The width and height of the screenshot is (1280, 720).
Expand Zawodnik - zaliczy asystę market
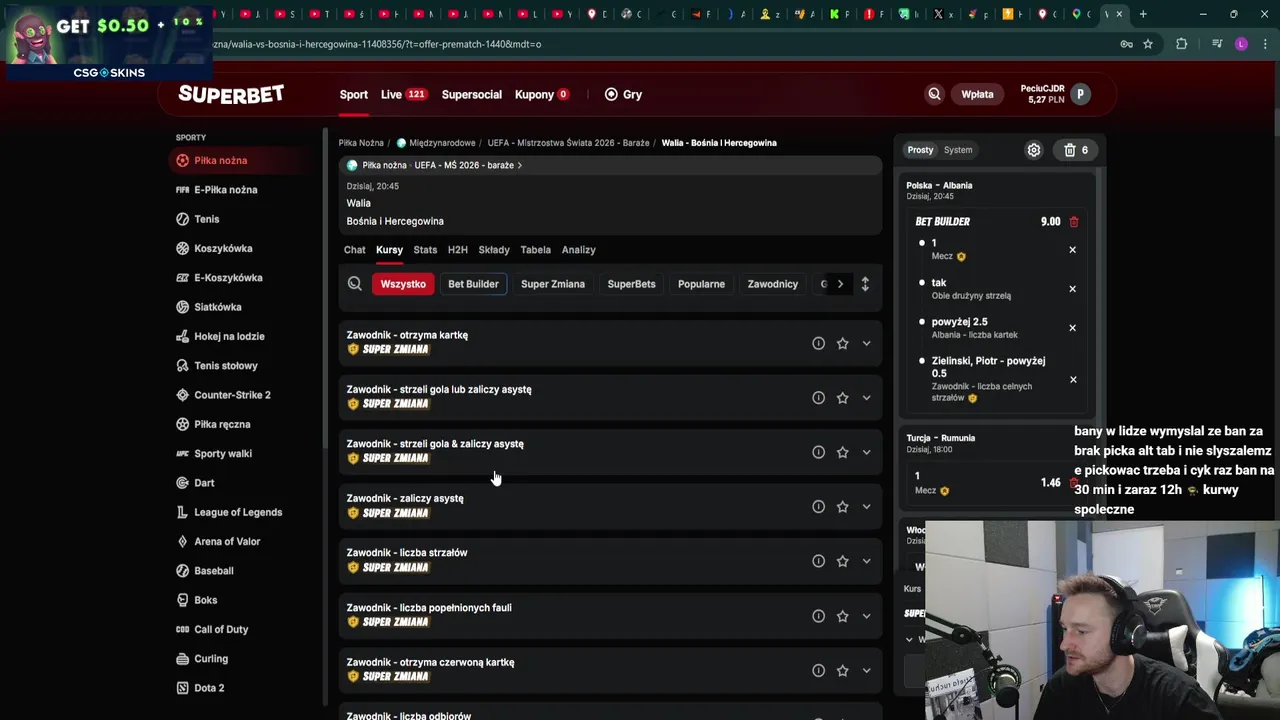pos(866,507)
